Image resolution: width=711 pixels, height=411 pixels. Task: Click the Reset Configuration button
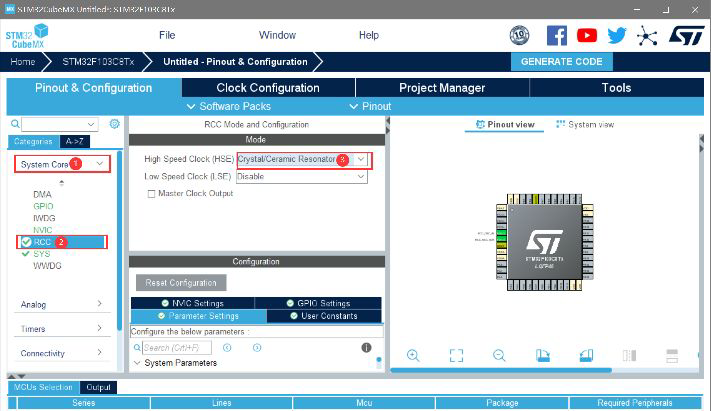tap(181, 283)
